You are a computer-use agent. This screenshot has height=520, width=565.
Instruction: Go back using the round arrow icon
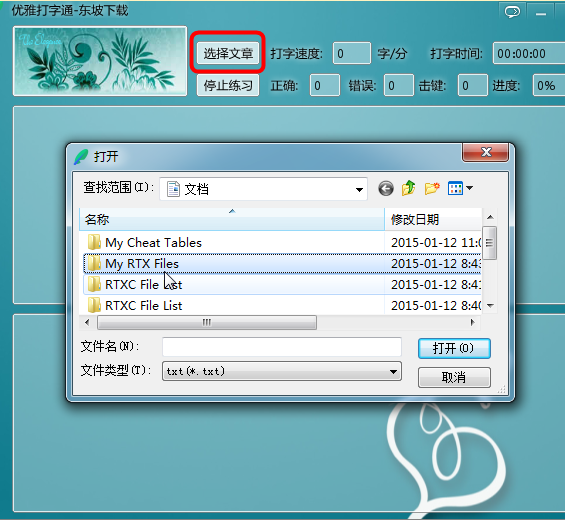click(386, 188)
